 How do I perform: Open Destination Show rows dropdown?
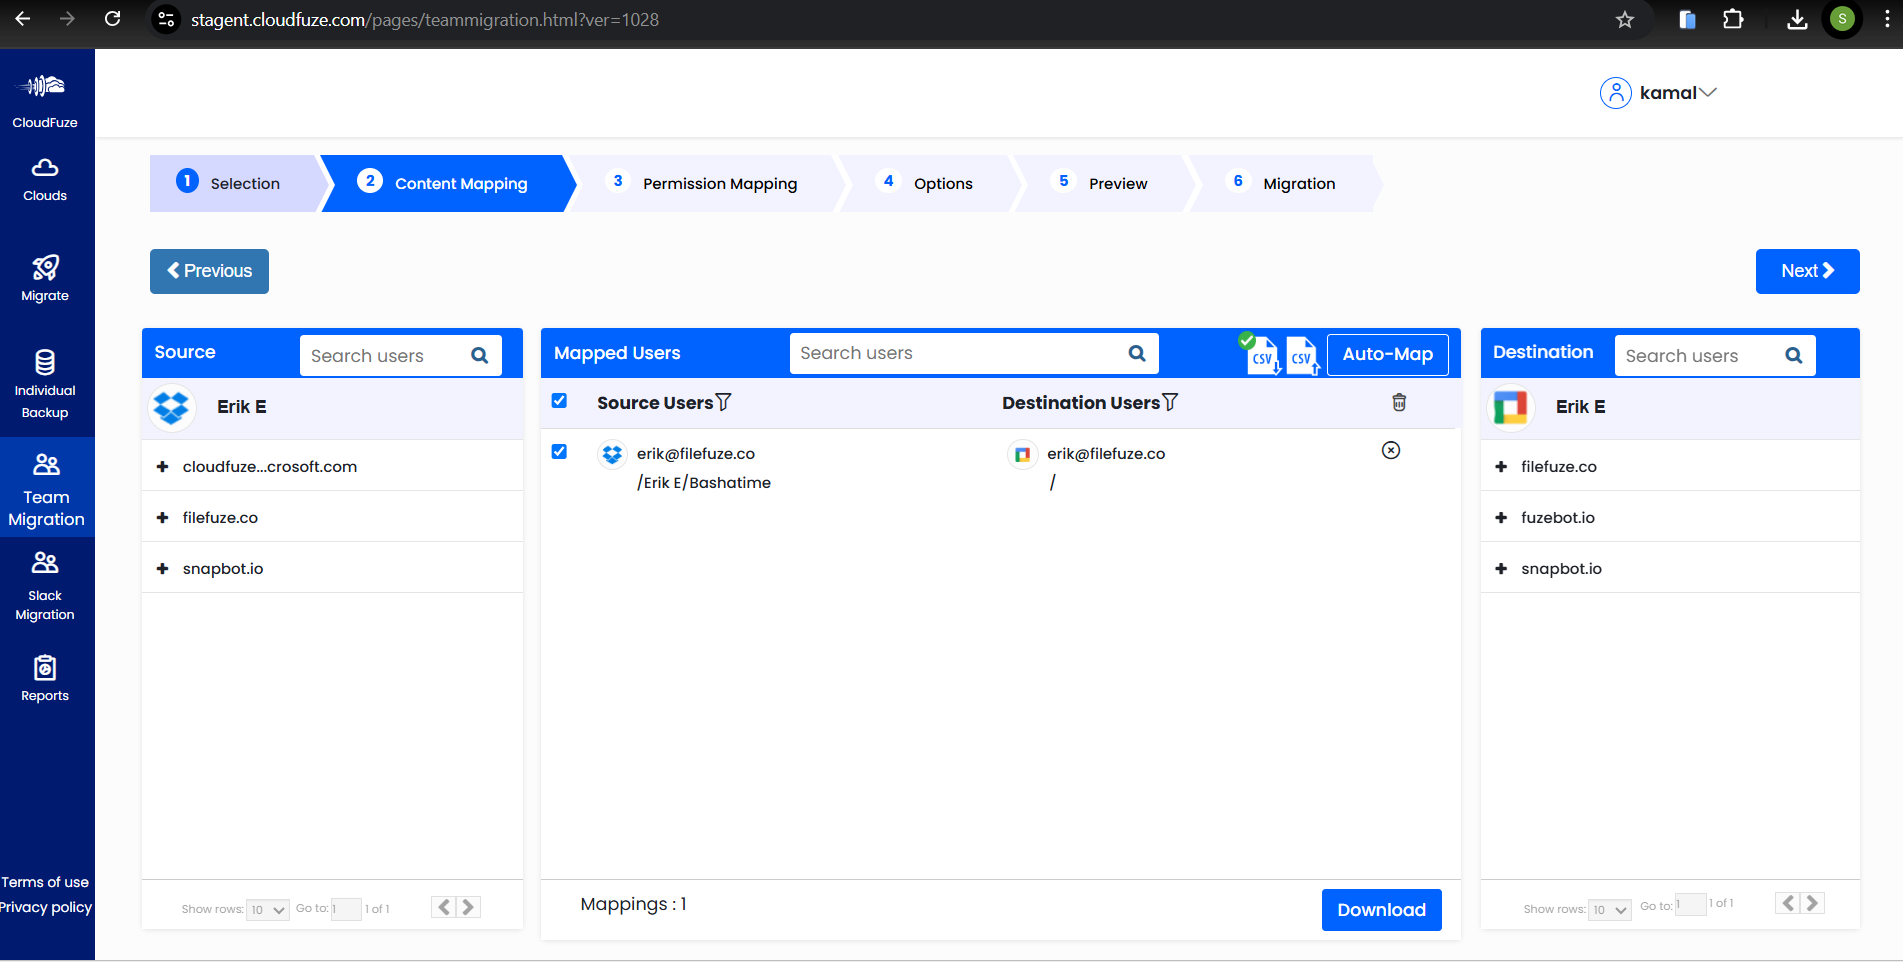tap(1609, 909)
